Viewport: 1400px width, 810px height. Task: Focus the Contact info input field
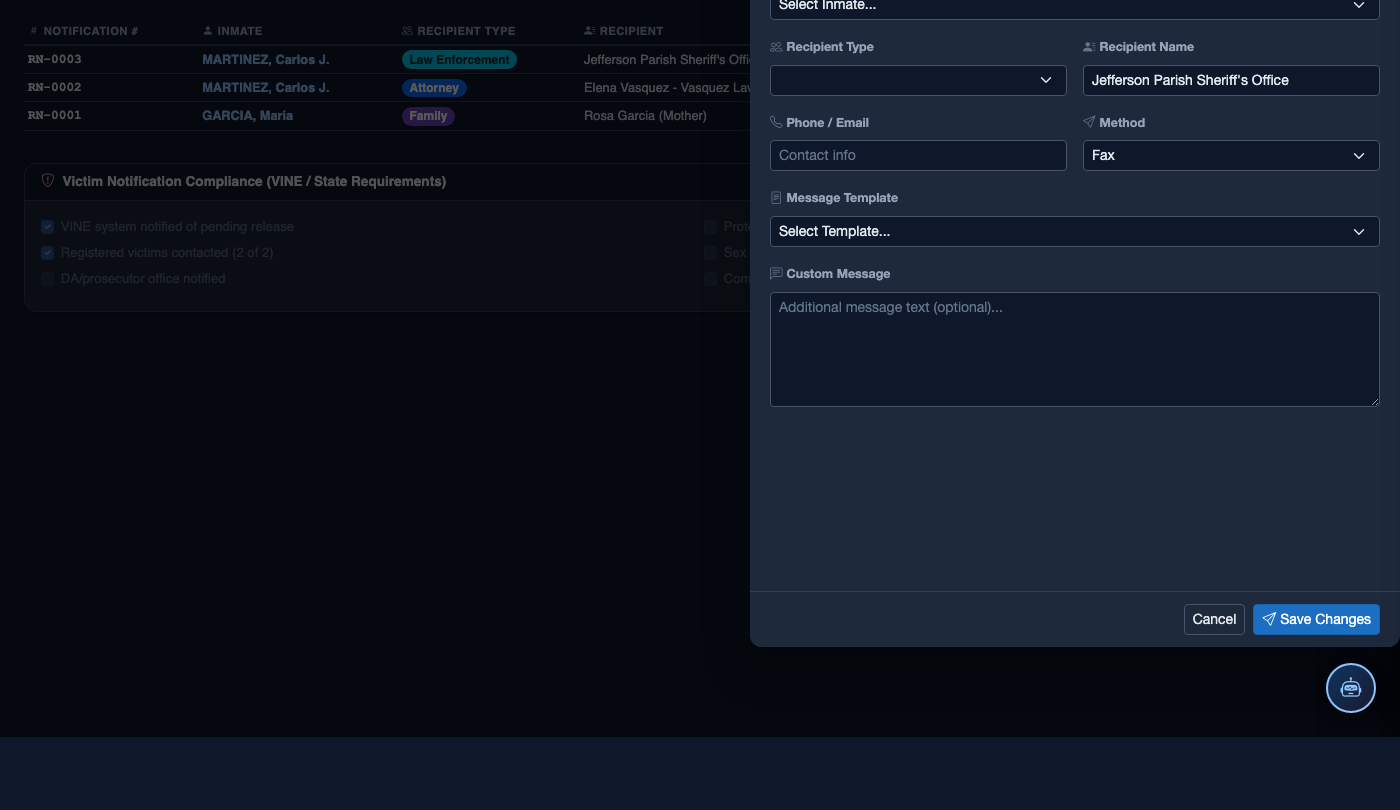click(918, 155)
